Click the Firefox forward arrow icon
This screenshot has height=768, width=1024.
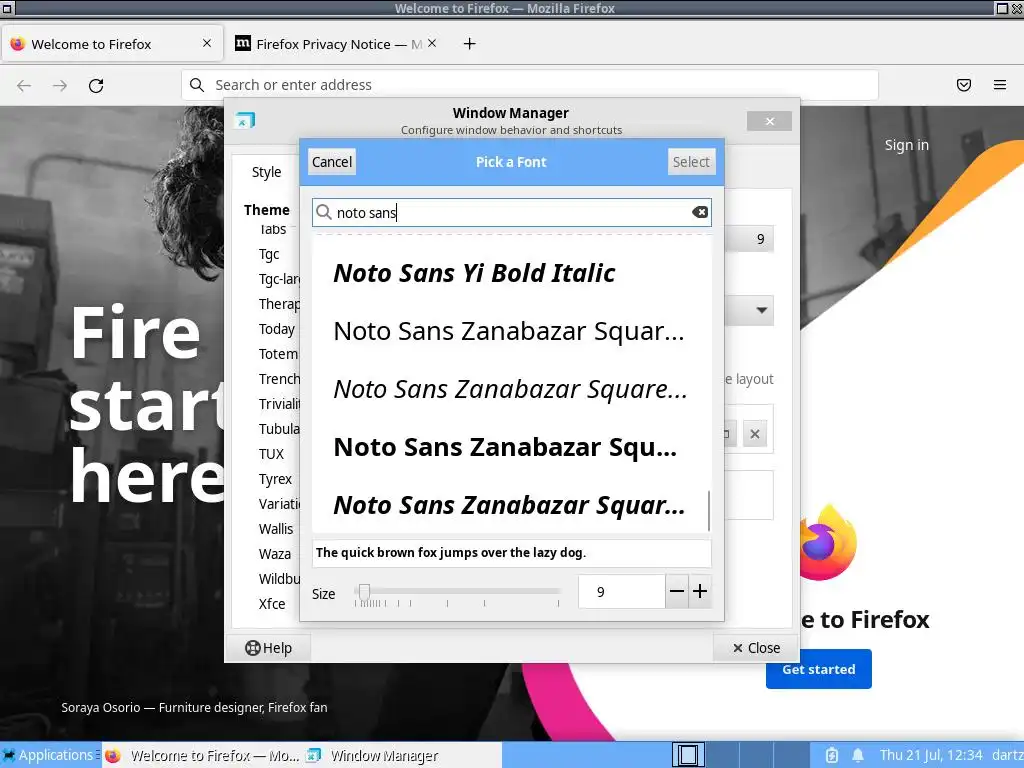point(60,86)
